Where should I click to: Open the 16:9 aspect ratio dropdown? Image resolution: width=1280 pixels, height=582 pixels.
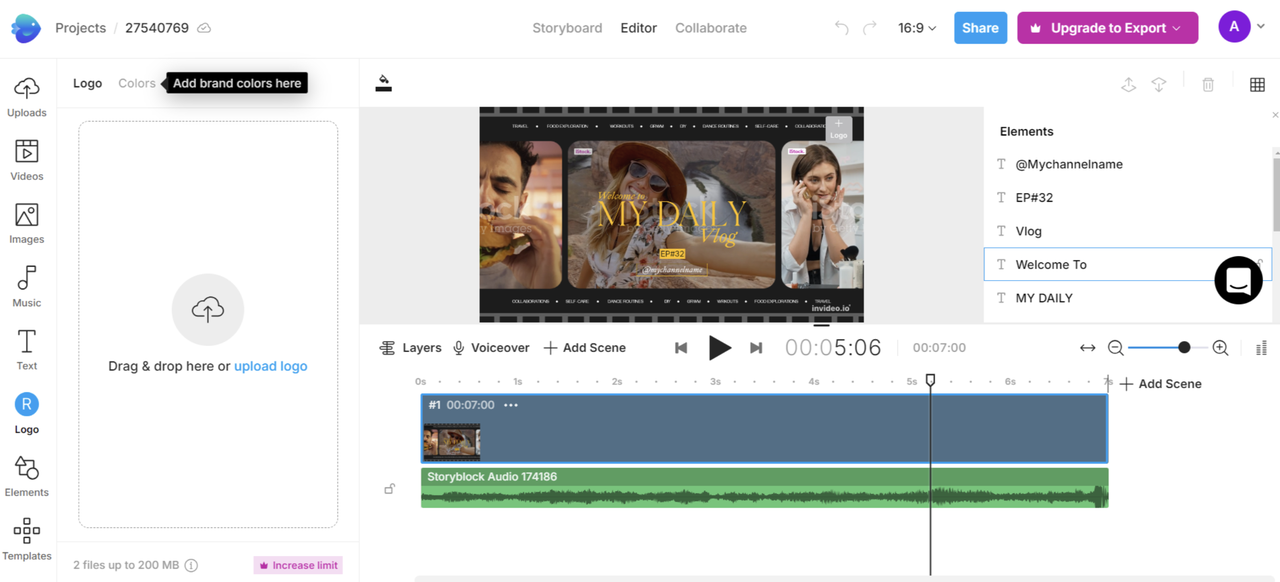pos(917,28)
